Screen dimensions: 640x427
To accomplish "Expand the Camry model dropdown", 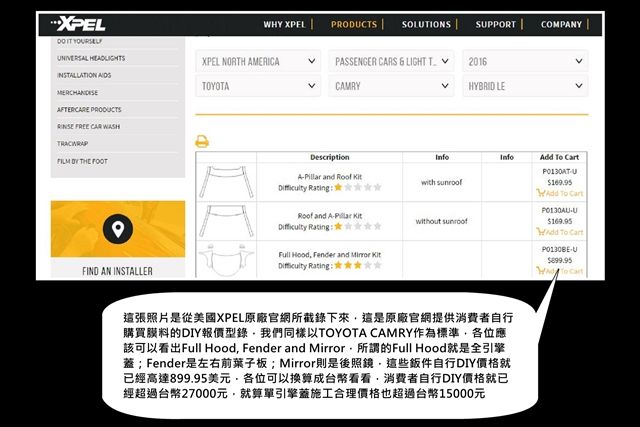I will point(391,86).
